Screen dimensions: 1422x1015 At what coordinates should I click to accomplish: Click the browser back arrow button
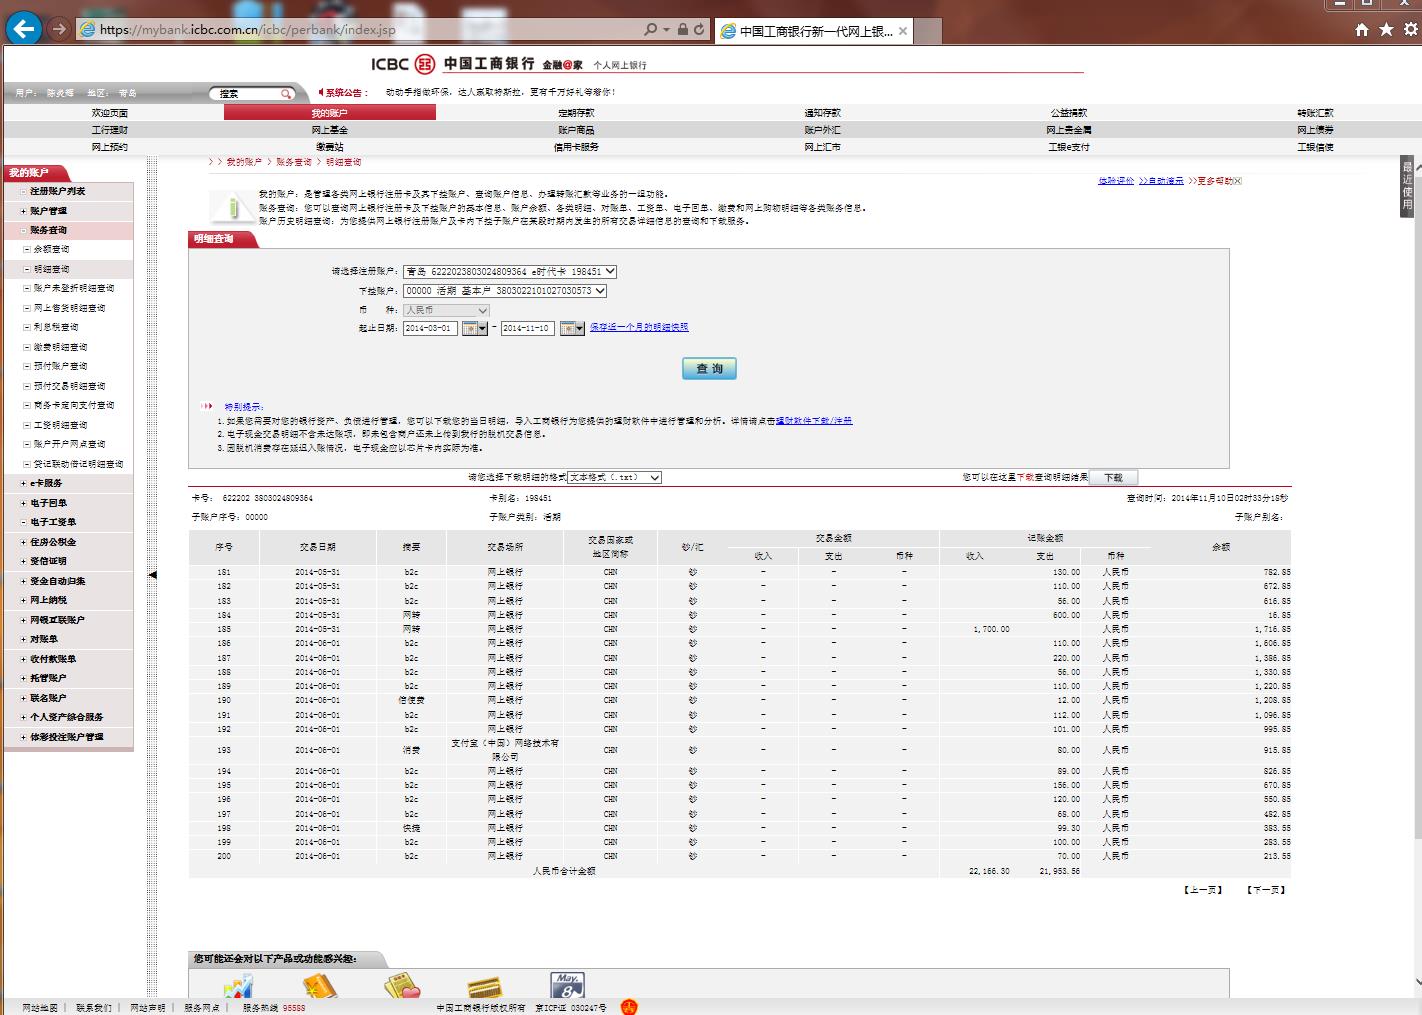(x=24, y=29)
